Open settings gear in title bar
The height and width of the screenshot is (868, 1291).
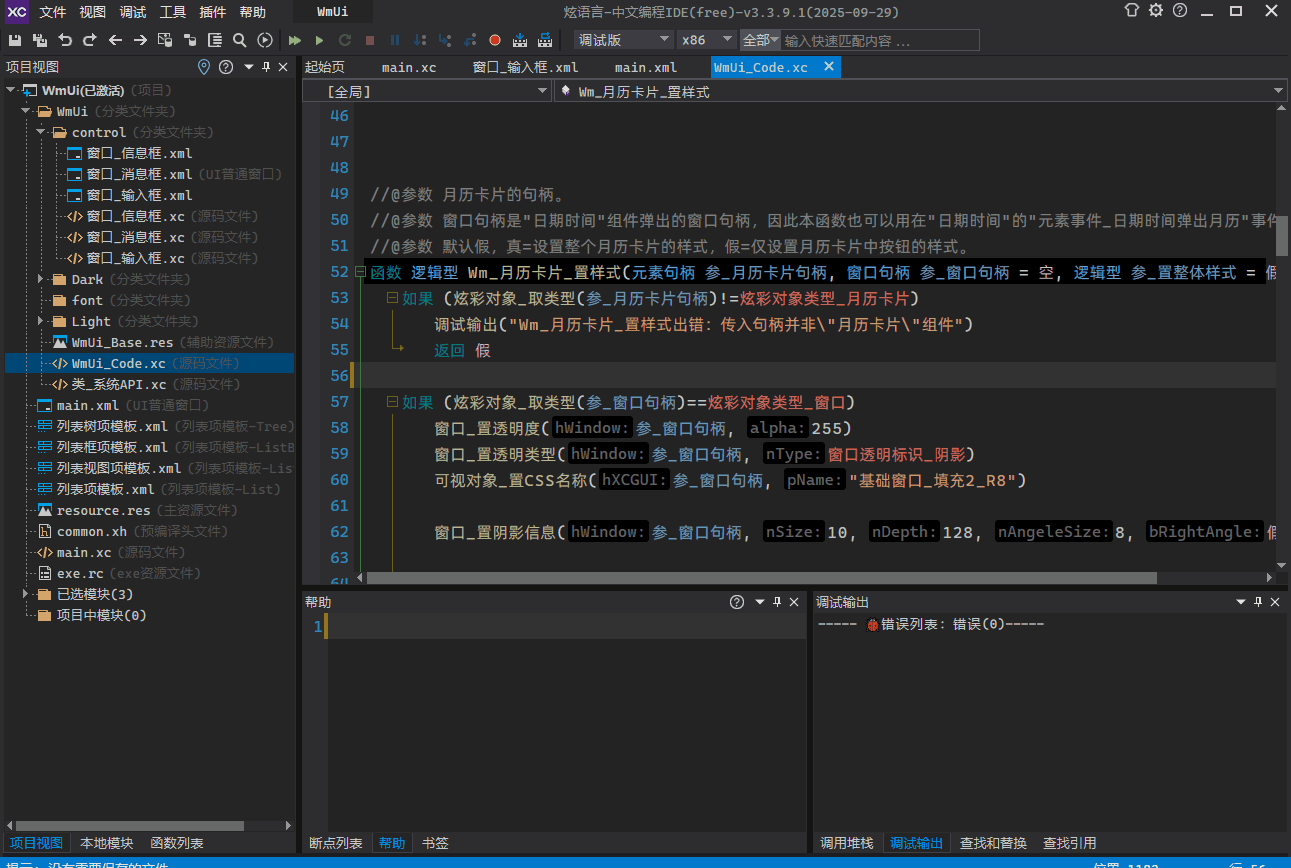[x=1156, y=11]
